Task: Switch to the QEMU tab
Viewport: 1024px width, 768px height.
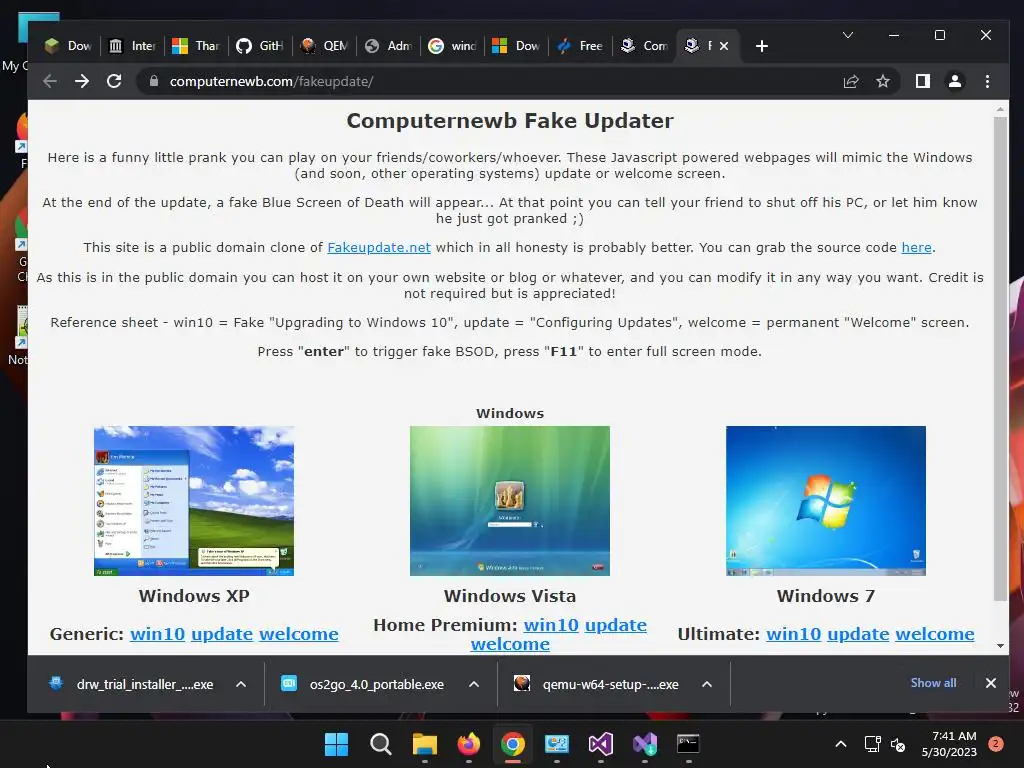Action: [x=324, y=46]
